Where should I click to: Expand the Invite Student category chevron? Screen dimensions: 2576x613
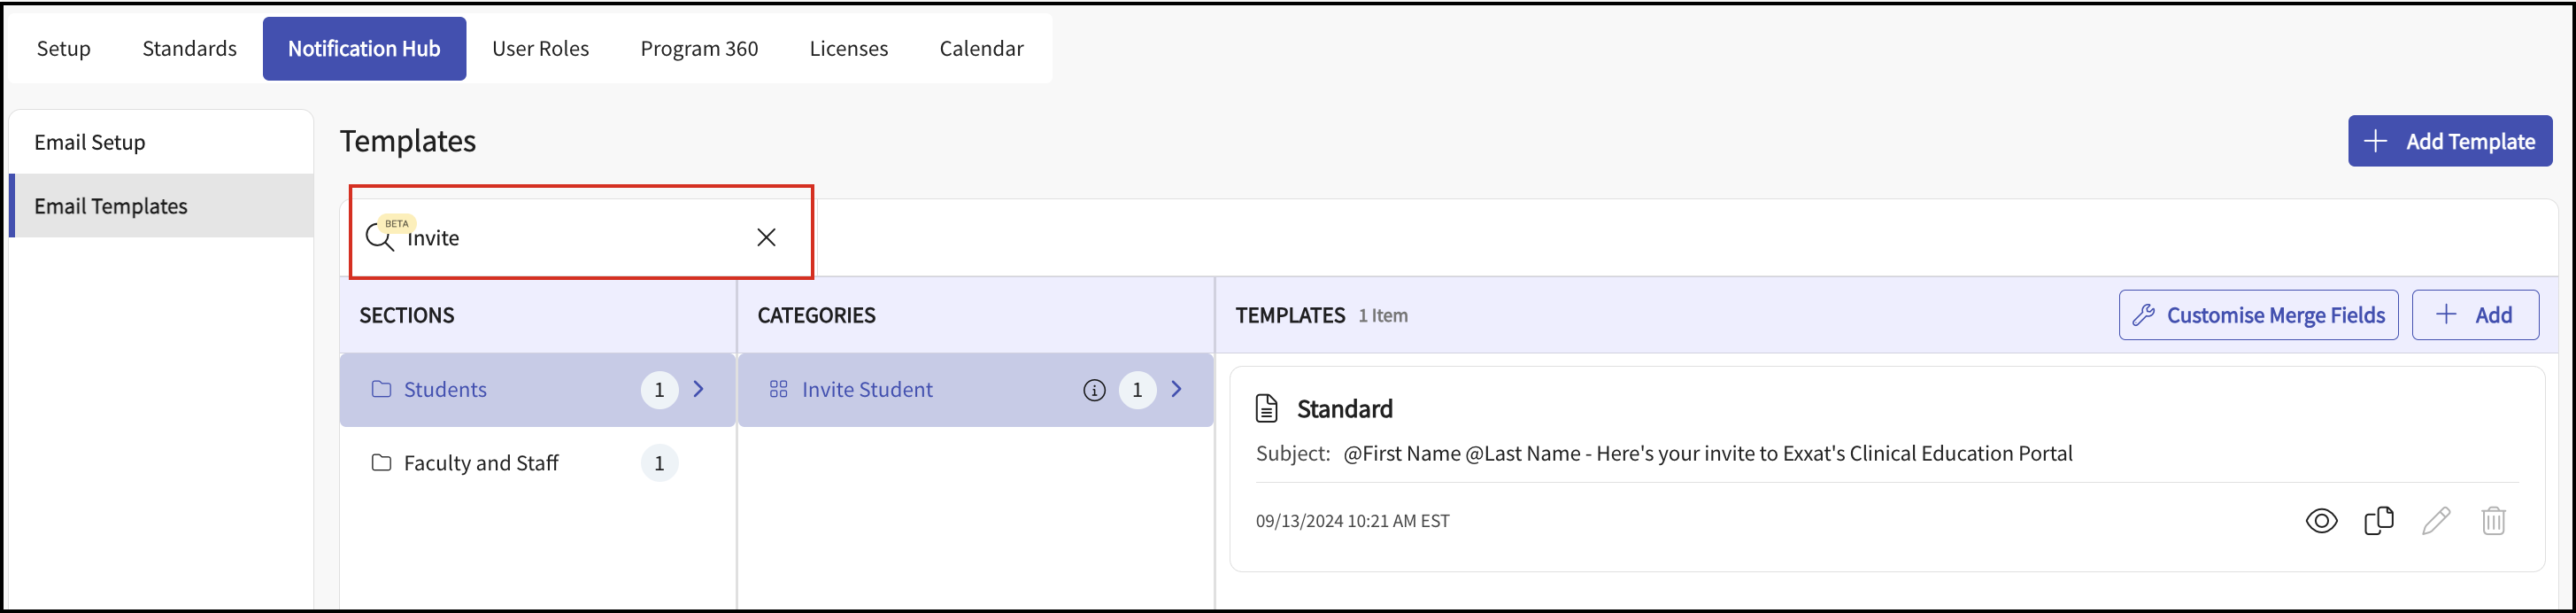pyautogui.click(x=1177, y=389)
